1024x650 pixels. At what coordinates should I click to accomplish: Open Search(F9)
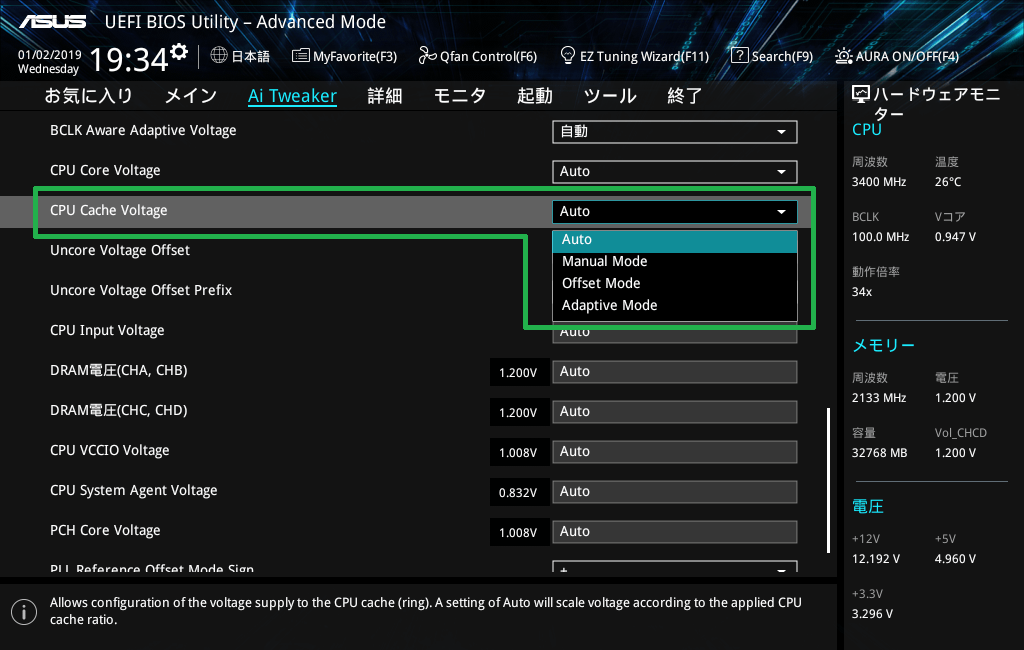click(x=772, y=56)
